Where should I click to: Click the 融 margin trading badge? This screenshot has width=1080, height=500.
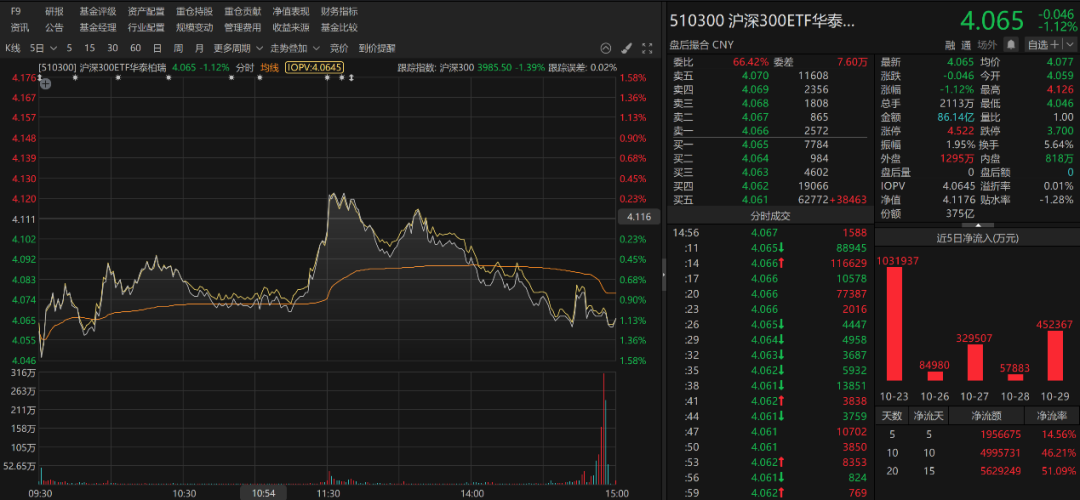click(x=949, y=45)
